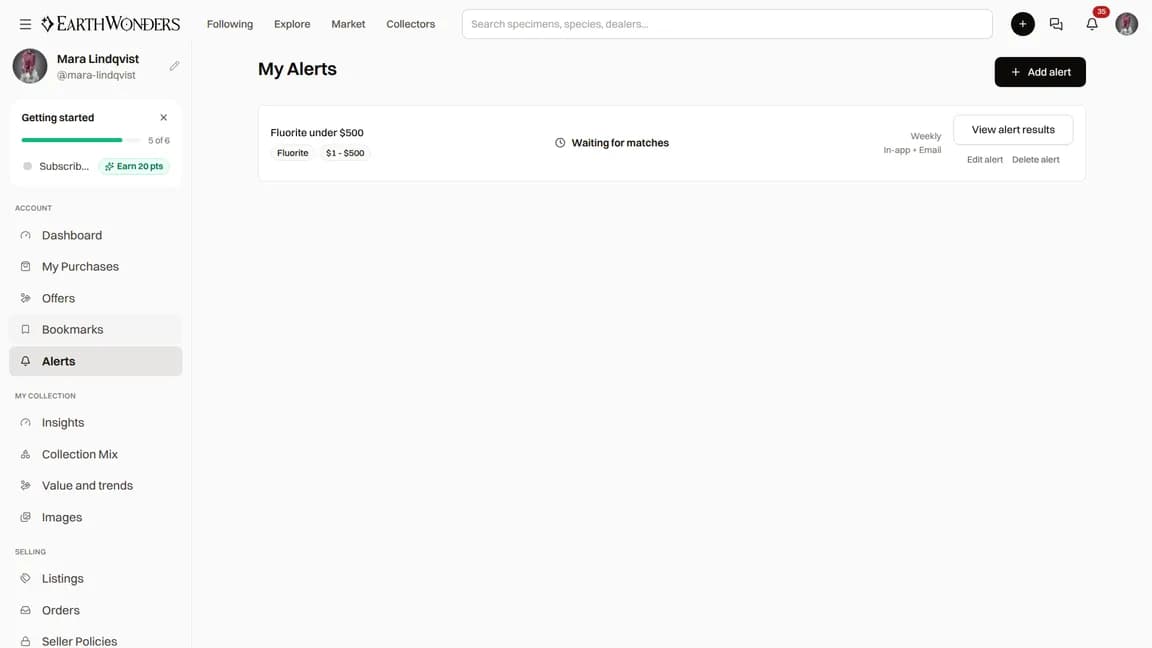Click Mara Lindqvist sidebar profile picture

(30, 66)
